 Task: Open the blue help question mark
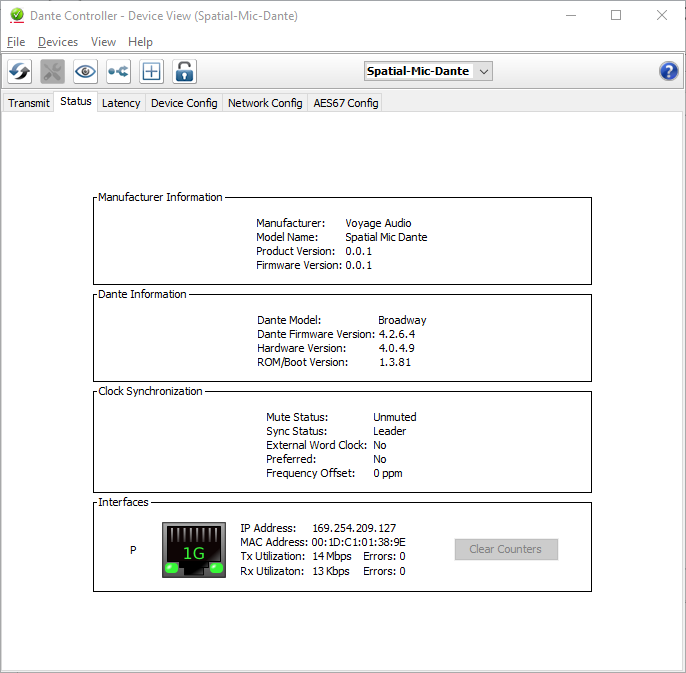pyautogui.click(x=668, y=71)
